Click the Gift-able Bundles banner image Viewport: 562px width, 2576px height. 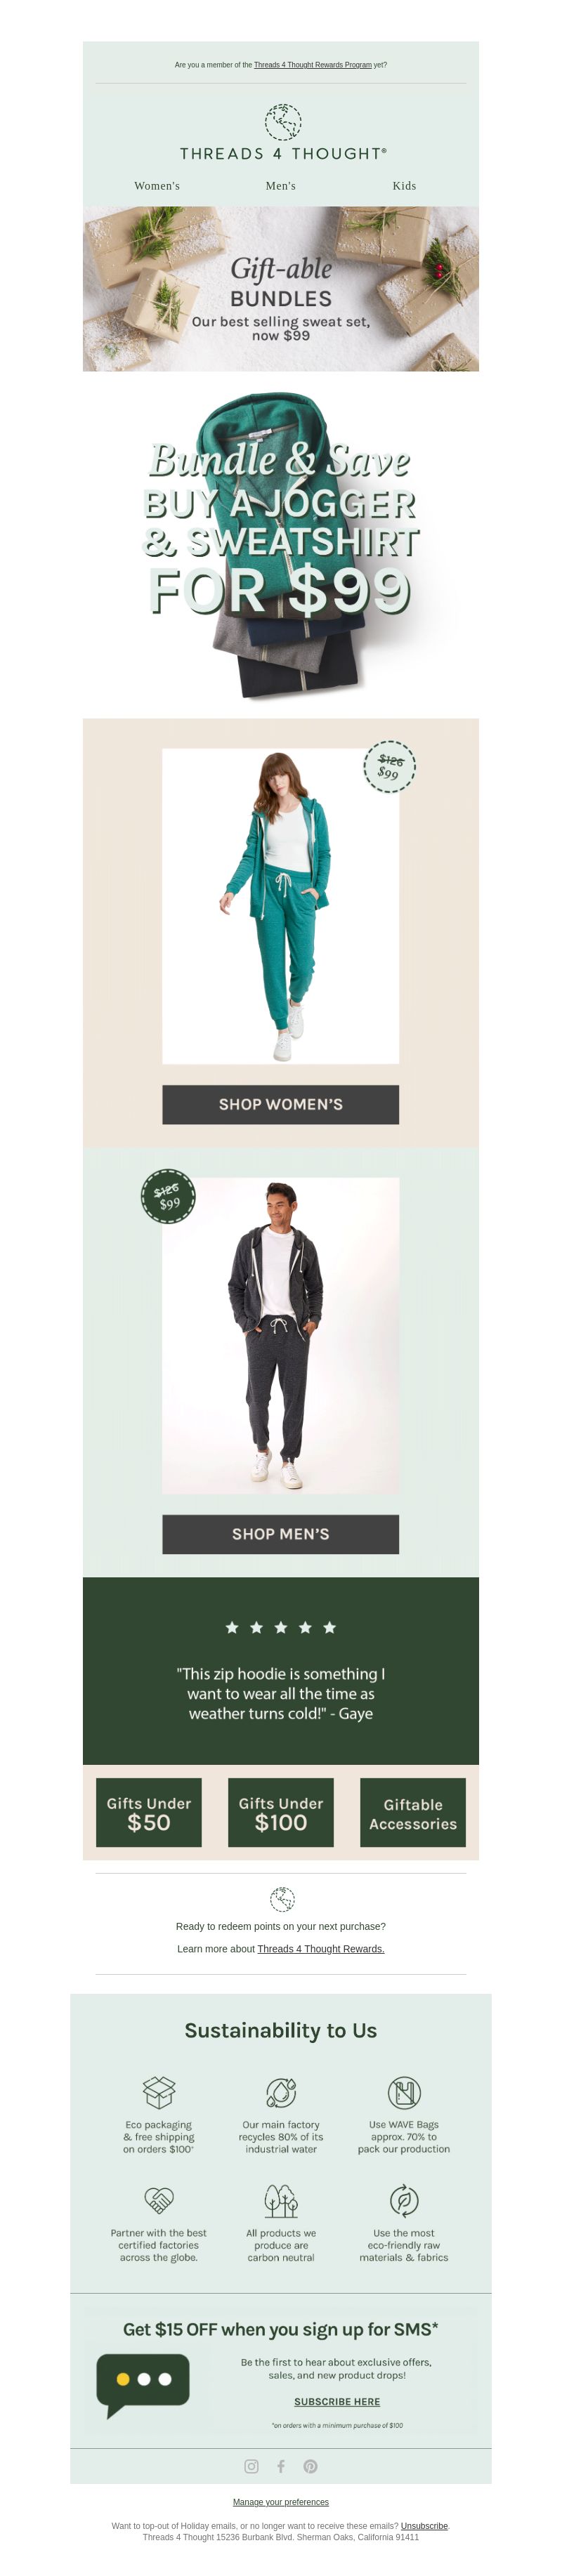[281, 289]
